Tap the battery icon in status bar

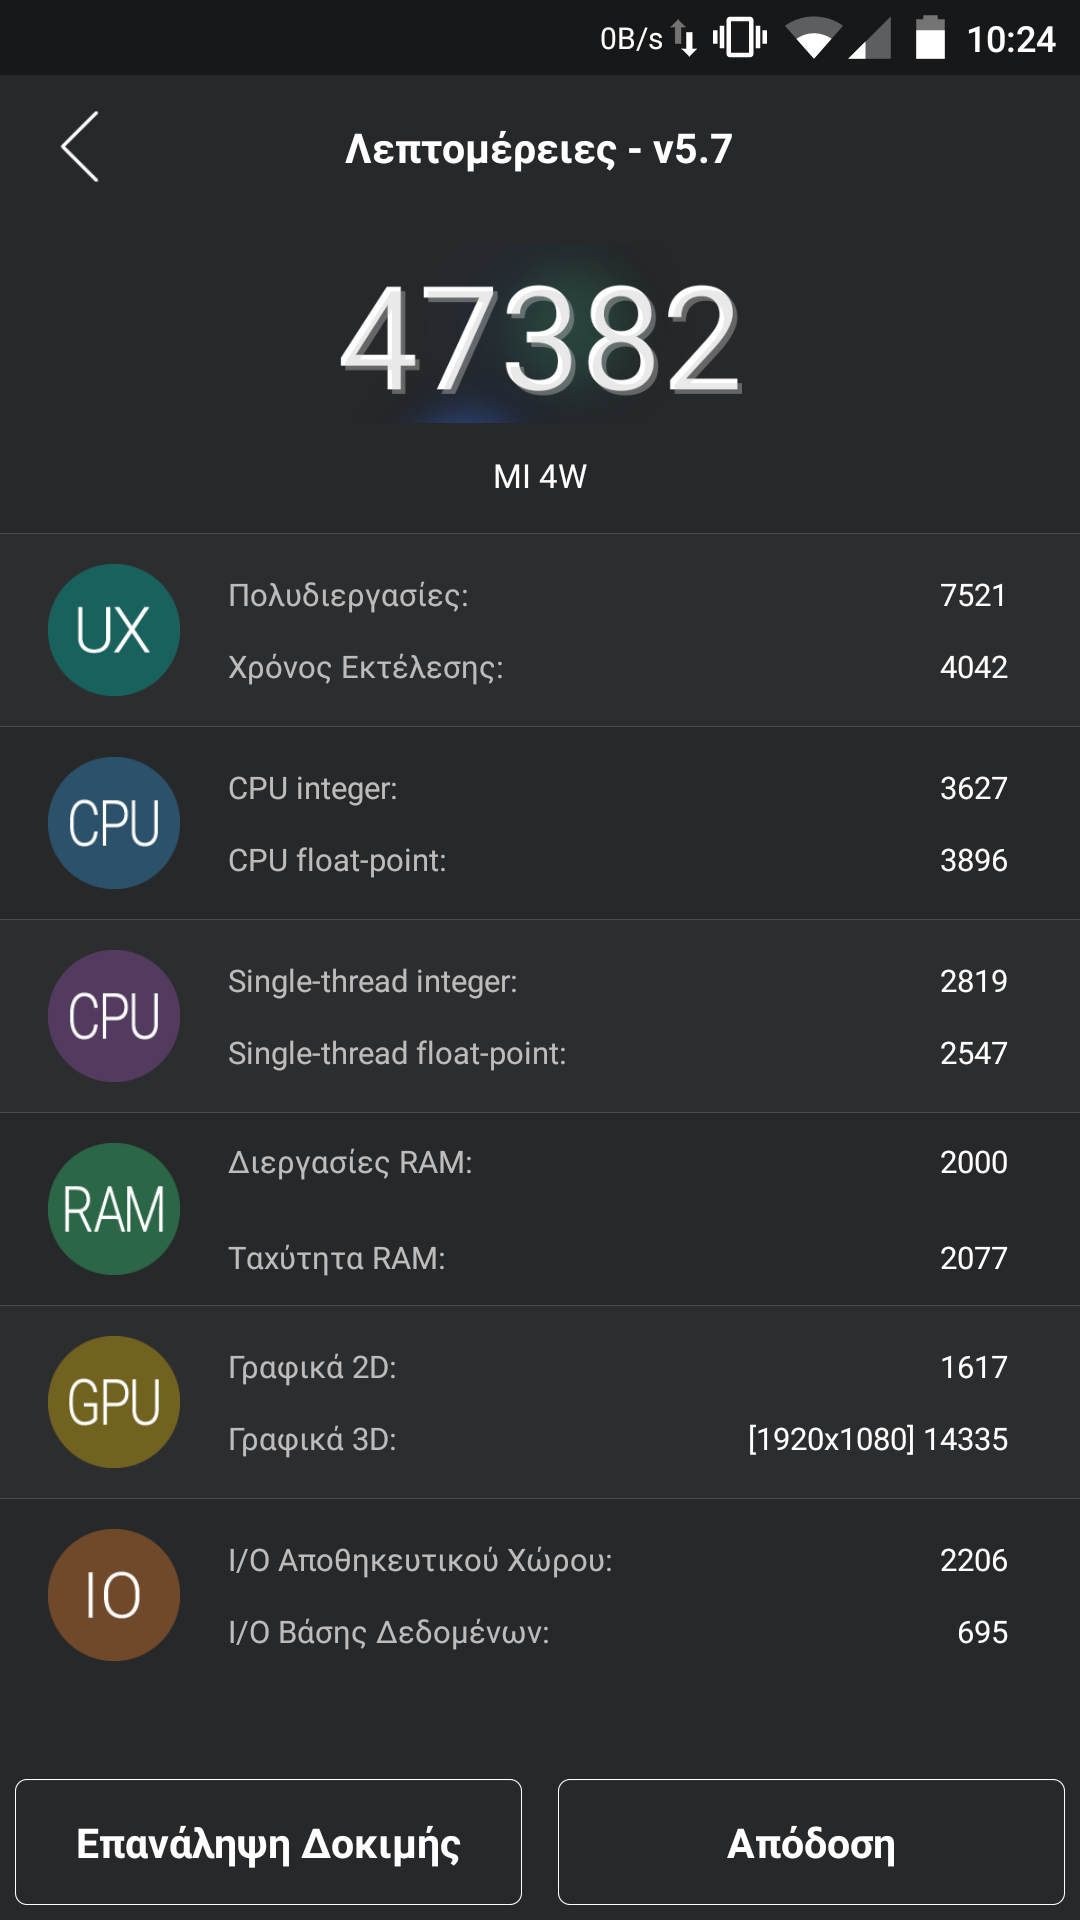pos(930,39)
